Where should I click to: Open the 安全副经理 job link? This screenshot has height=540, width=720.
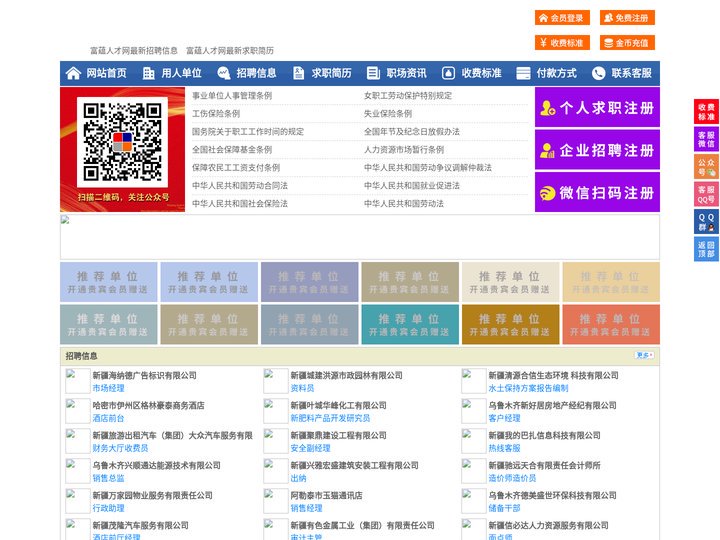tap(310, 448)
